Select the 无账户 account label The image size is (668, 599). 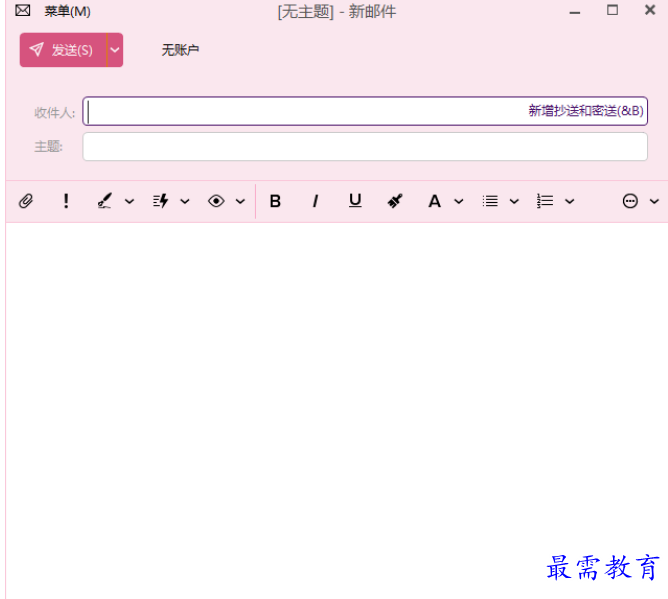click(180, 50)
